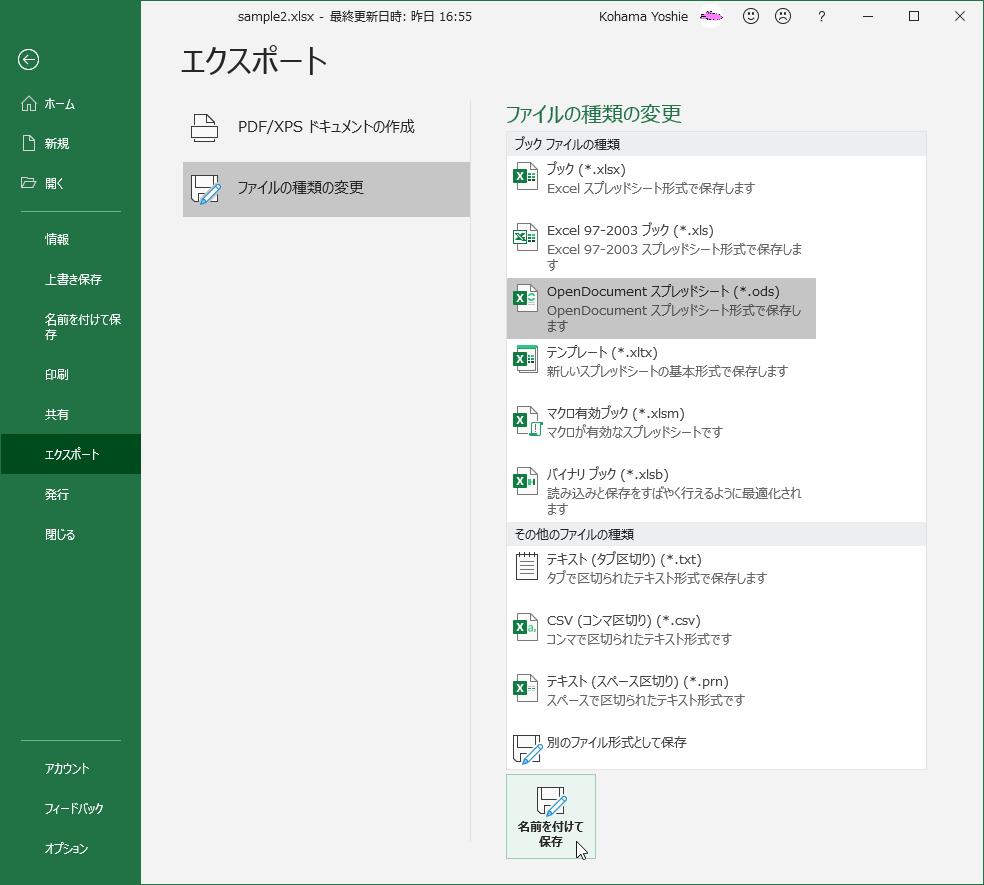Image resolution: width=984 pixels, height=885 pixels.
Task: Click the 新規 label in sidebar
Action: tap(56, 144)
